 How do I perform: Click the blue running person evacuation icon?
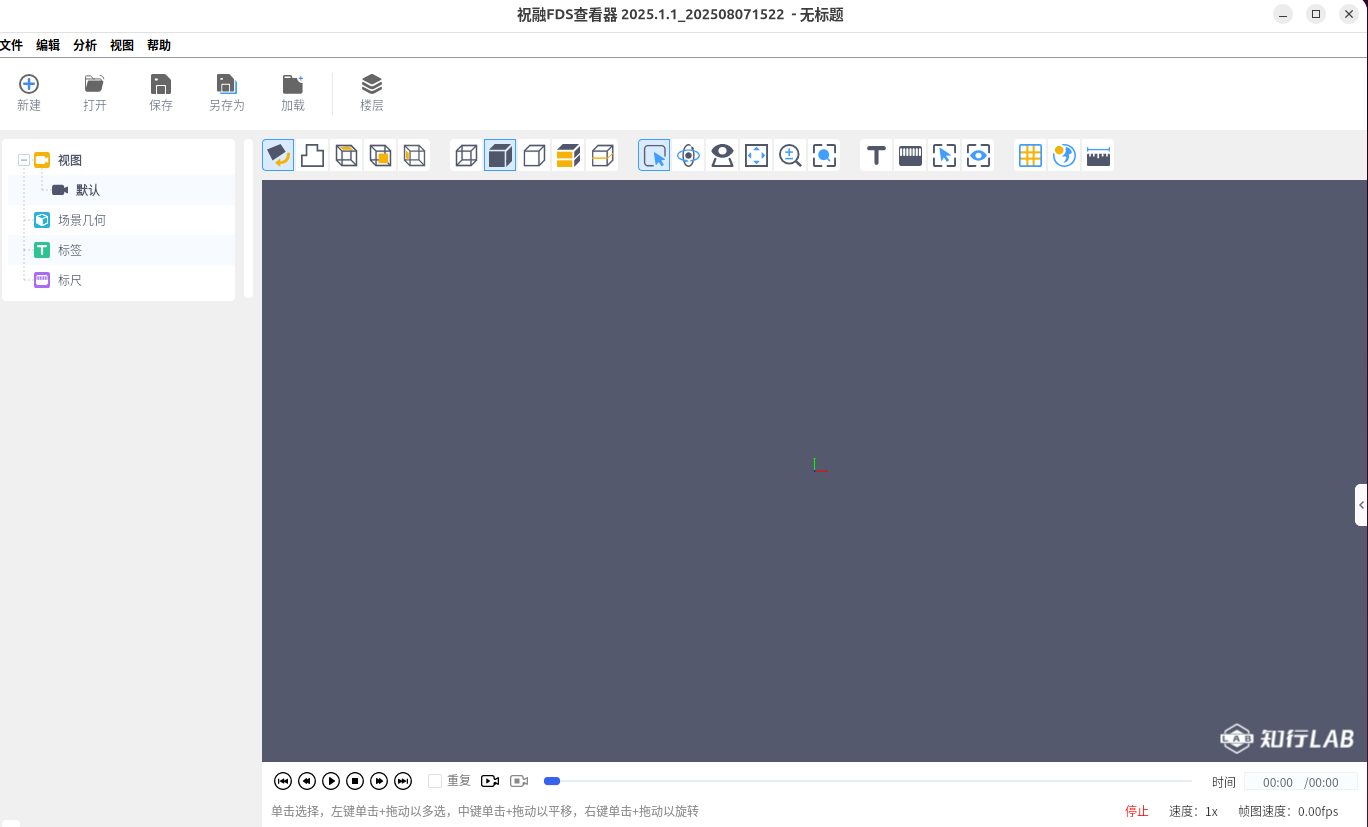(x=1064, y=155)
